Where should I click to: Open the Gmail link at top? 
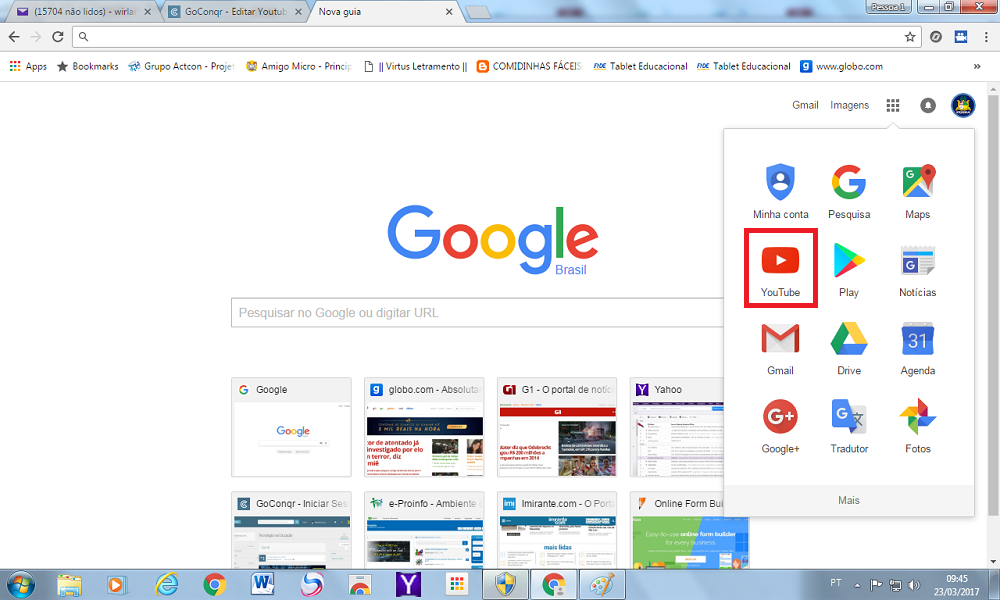coord(805,105)
